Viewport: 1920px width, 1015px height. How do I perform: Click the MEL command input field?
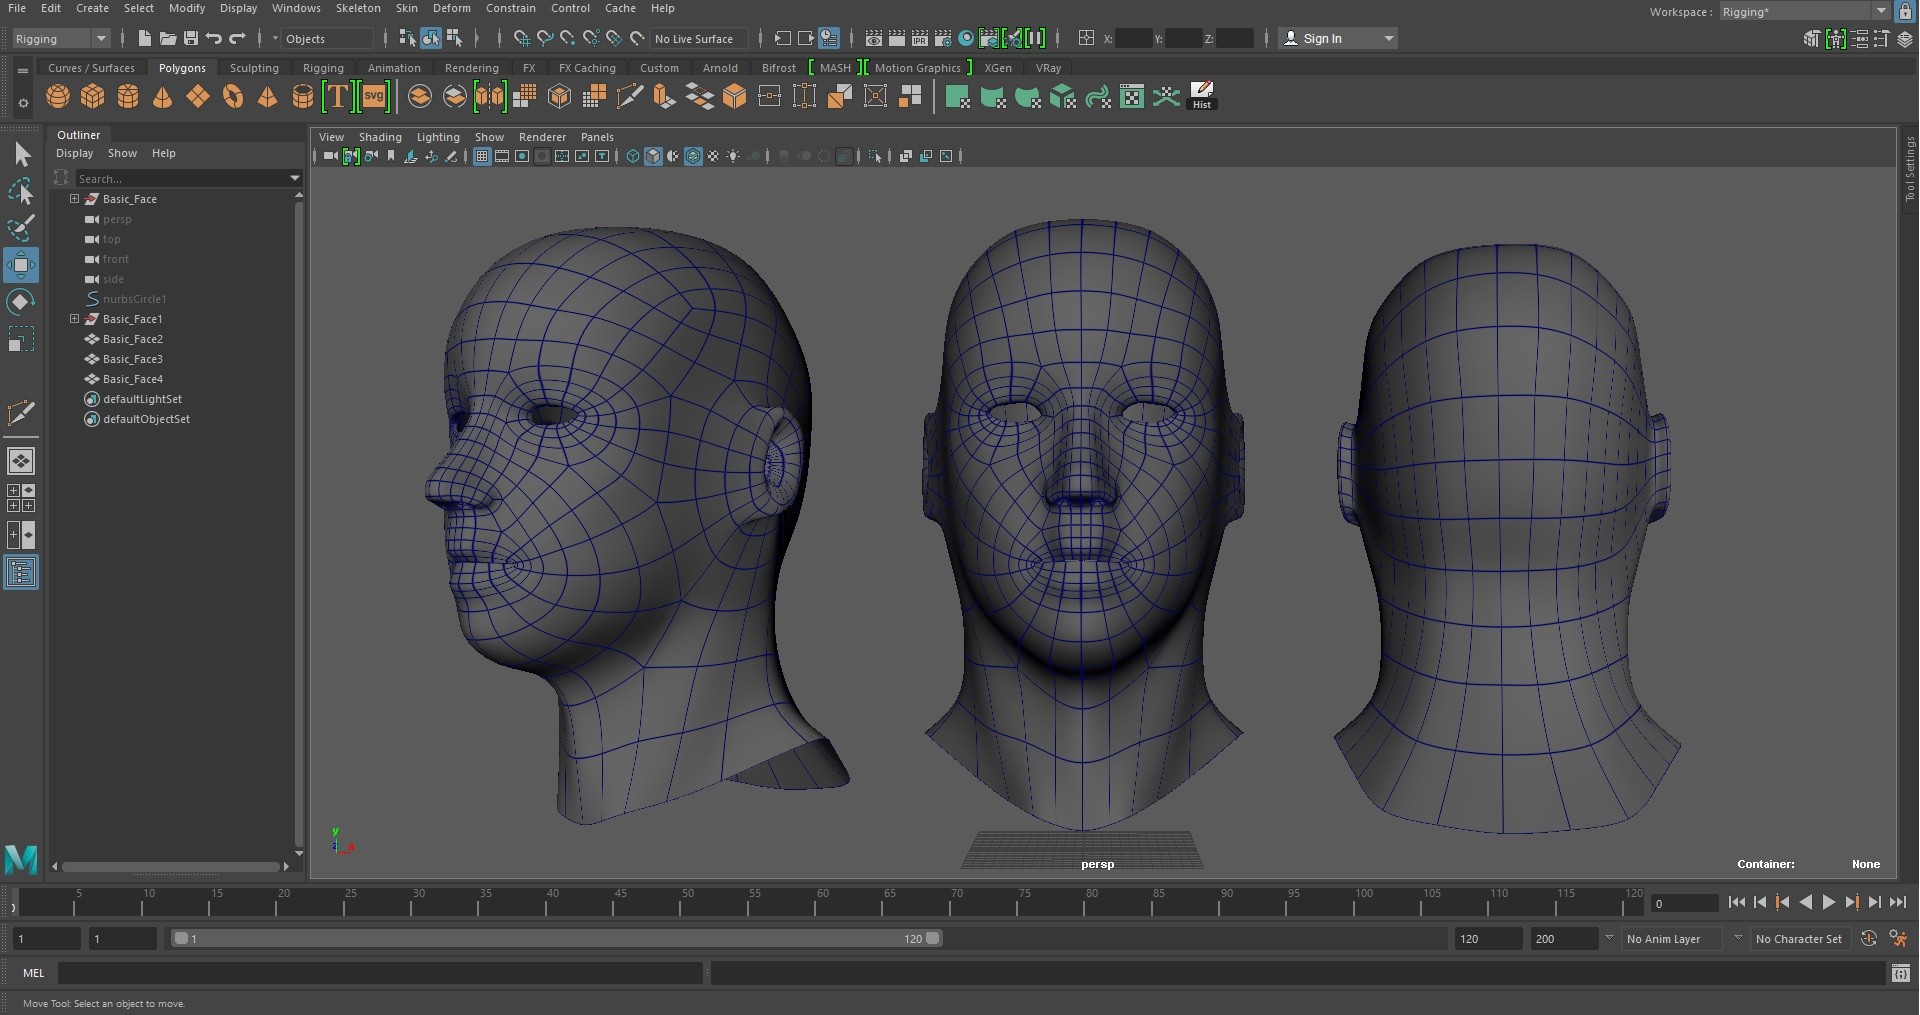coord(380,973)
